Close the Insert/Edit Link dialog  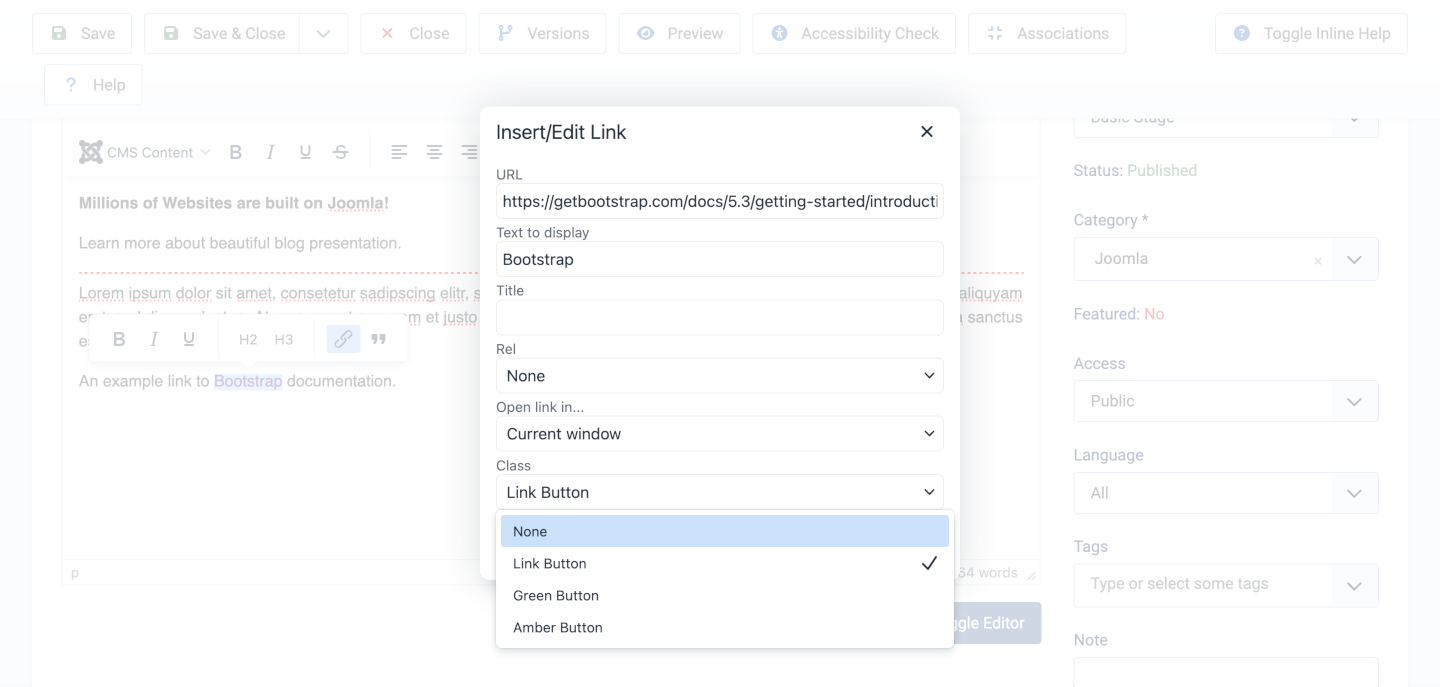tap(927, 132)
